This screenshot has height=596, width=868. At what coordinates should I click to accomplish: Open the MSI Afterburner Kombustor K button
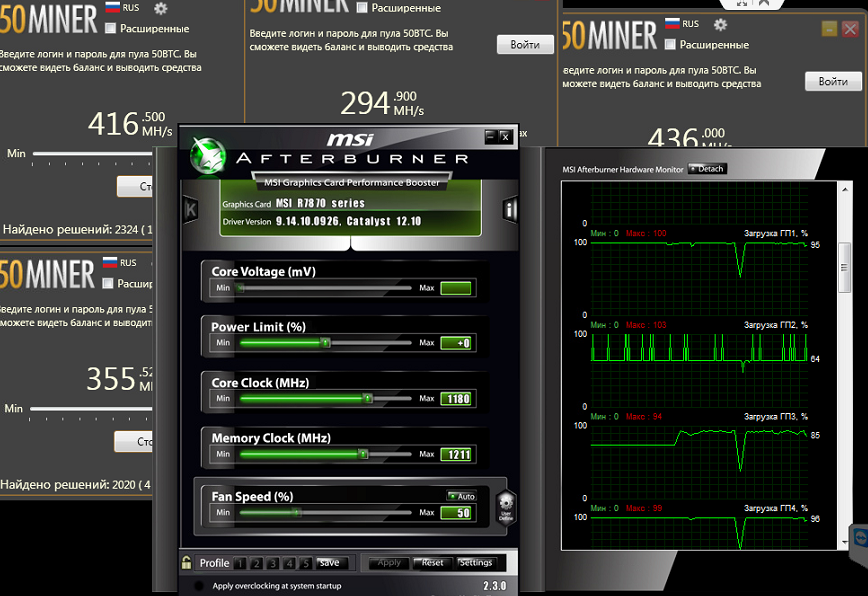click(190, 209)
